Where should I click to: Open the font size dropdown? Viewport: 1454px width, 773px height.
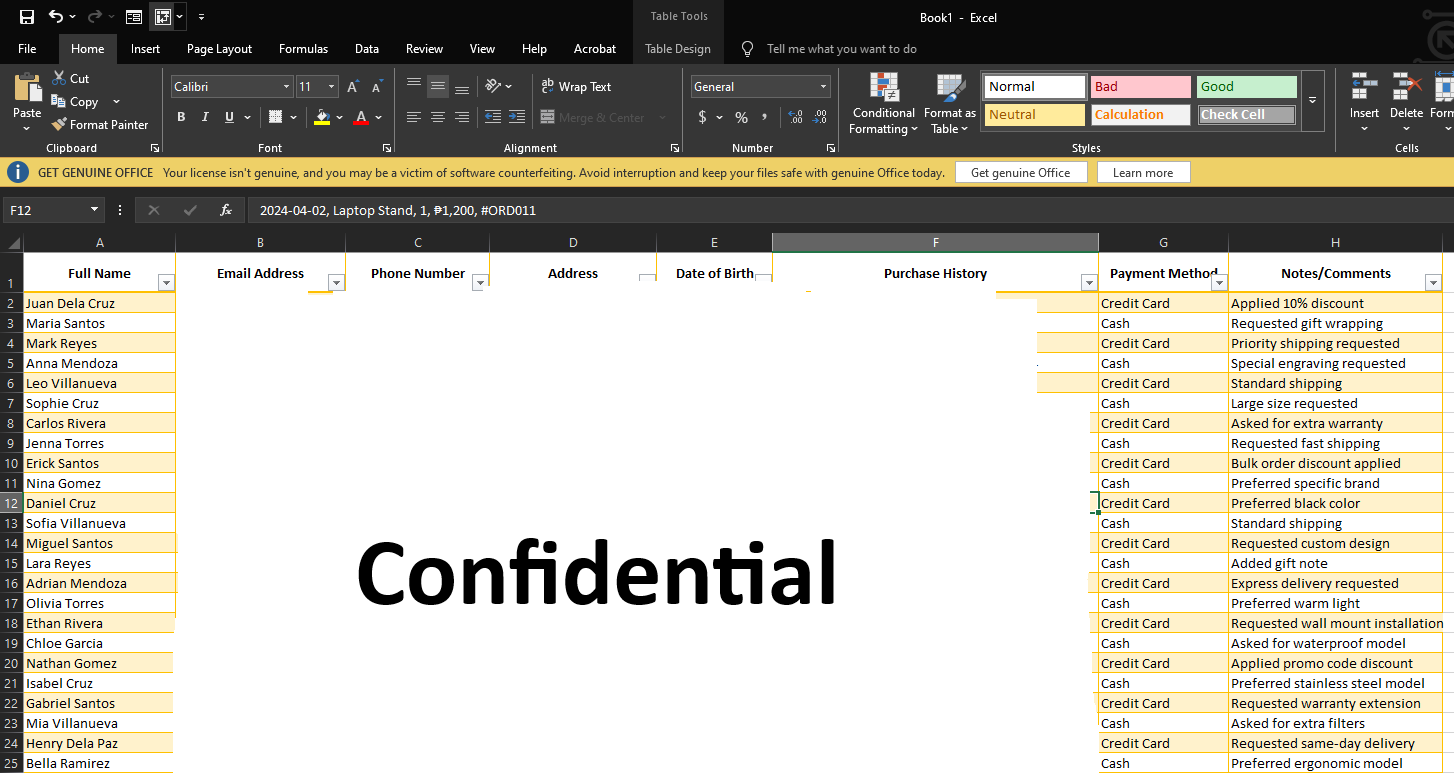click(332, 87)
